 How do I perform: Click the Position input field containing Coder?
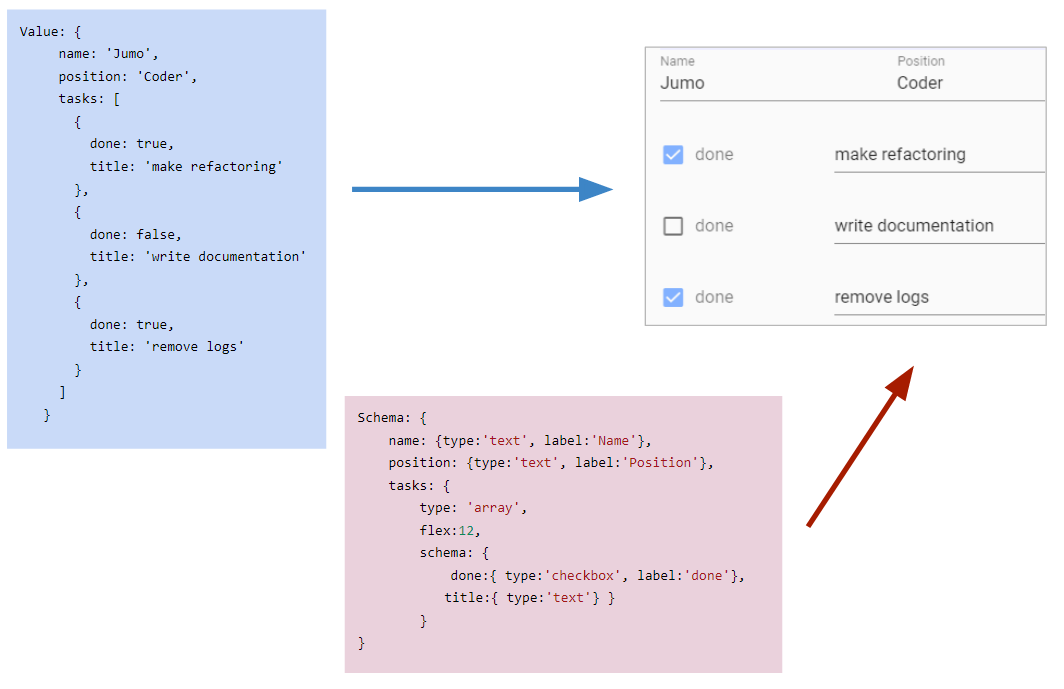click(970, 83)
